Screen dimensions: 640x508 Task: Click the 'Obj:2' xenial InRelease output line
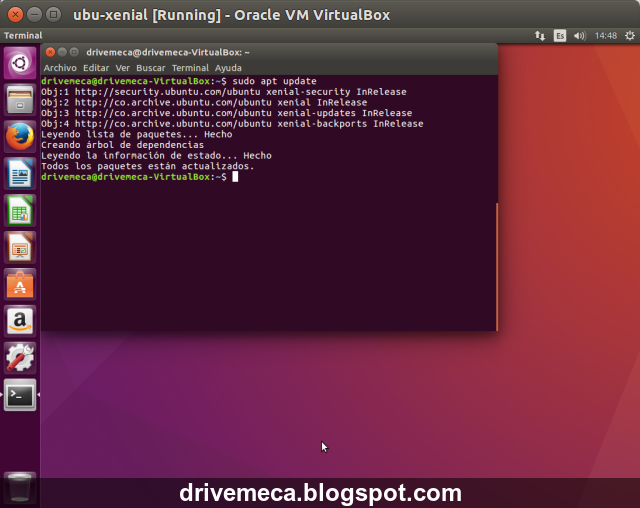point(204,102)
